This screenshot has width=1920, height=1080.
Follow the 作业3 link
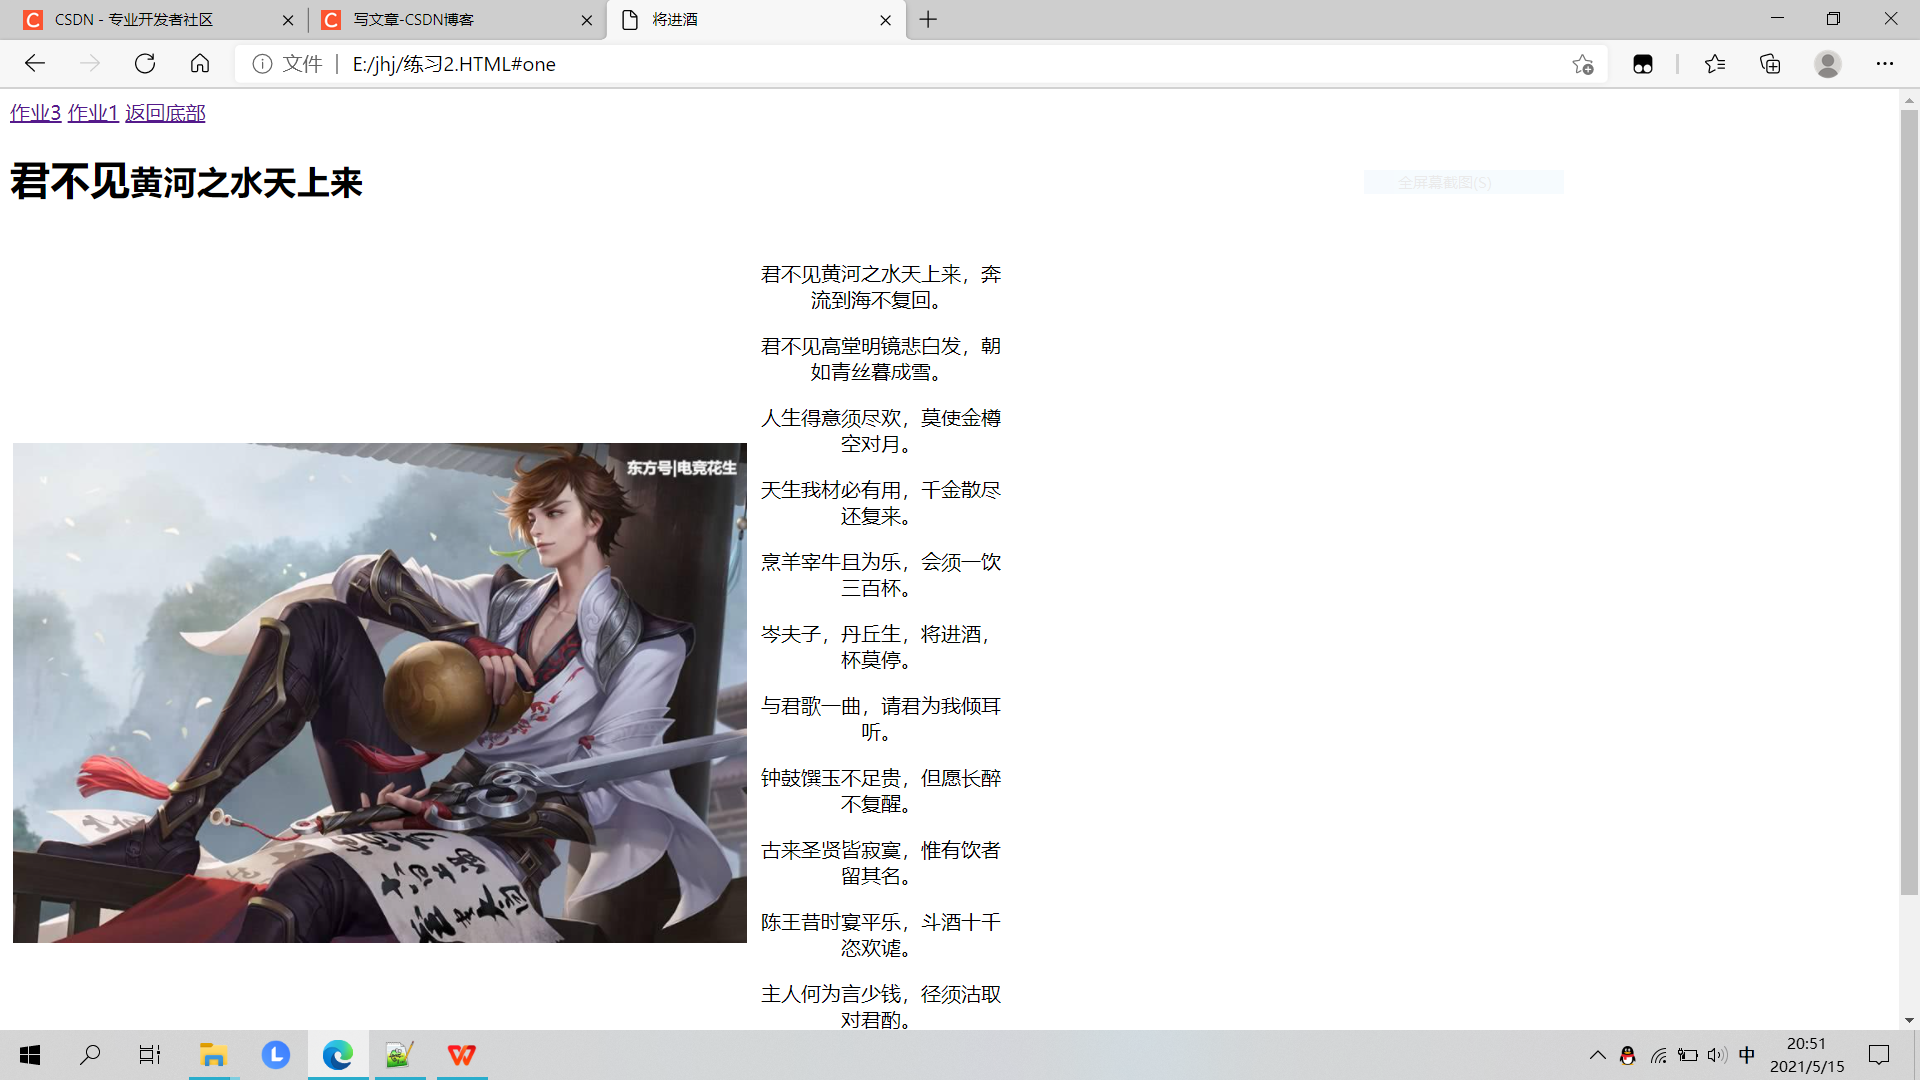pyautogui.click(x=35, y=113)
